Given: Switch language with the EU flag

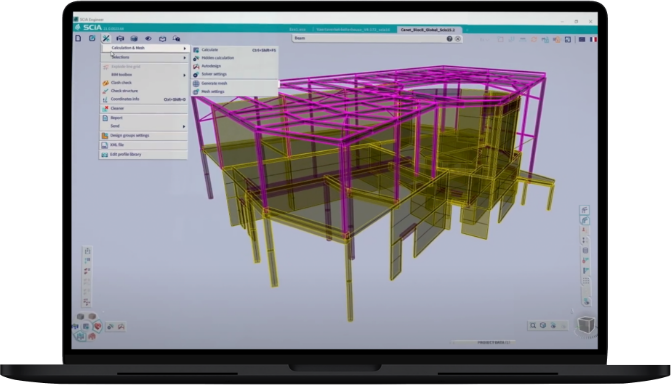Looking at the screenshot, I should pyautogui.click(x=582, y=39).
